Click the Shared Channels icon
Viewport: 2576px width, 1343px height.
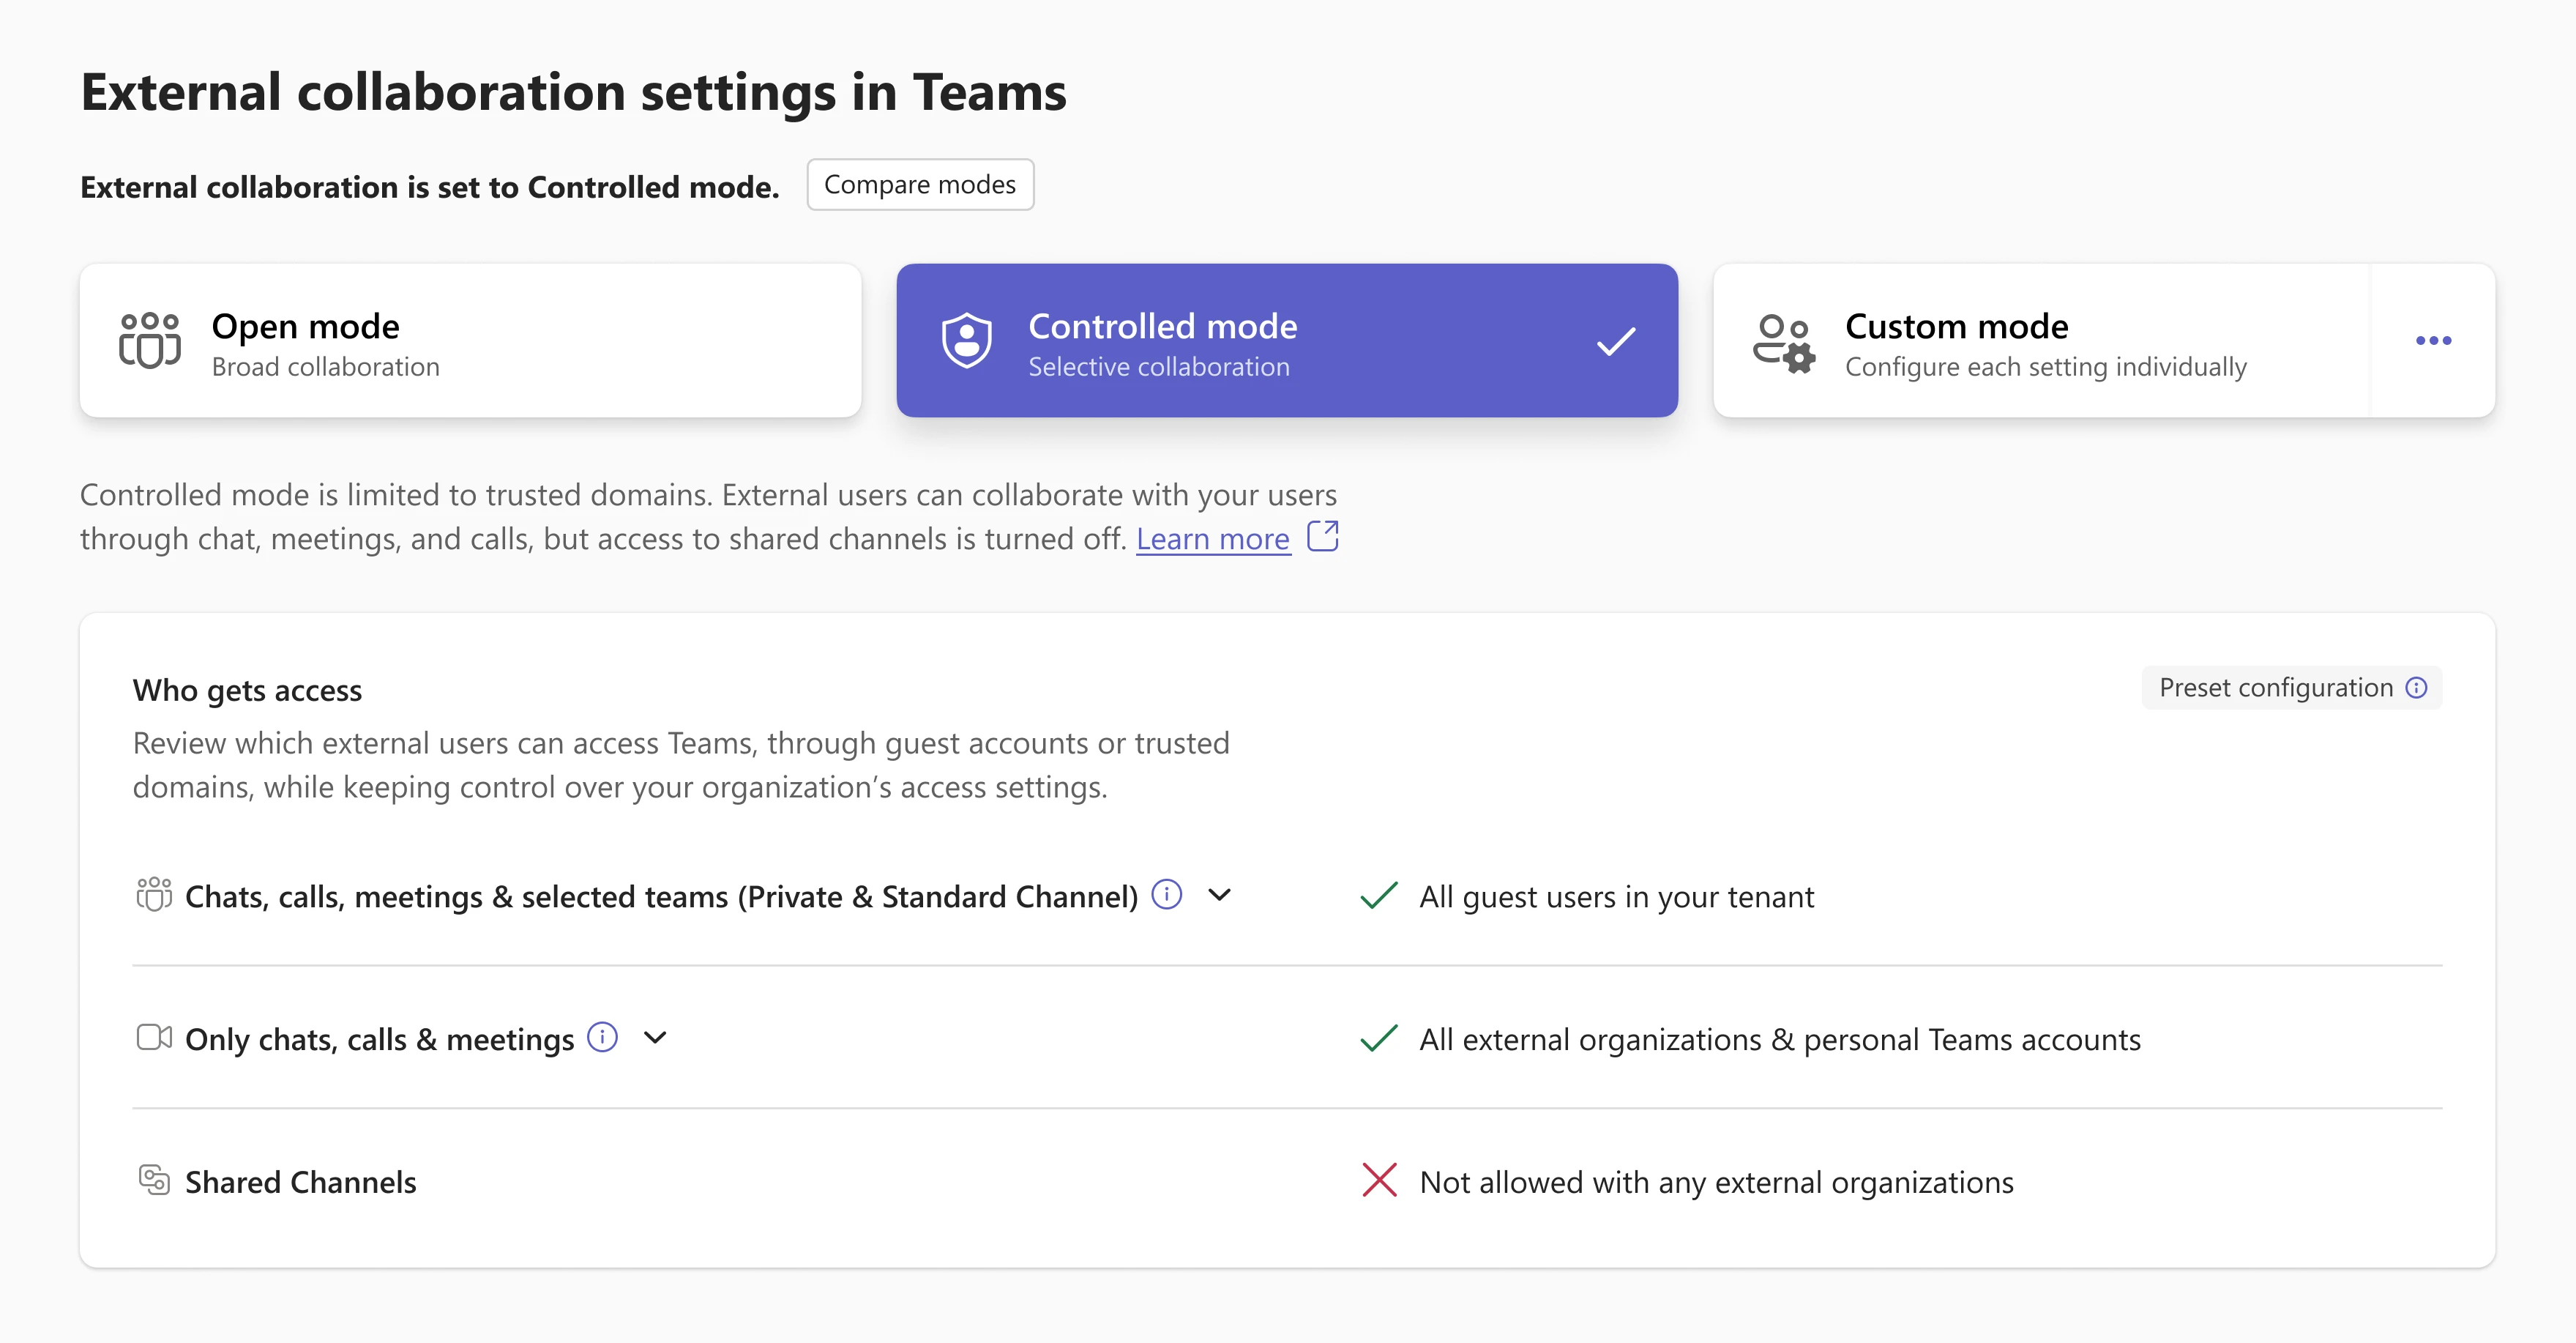[154, 1180]
